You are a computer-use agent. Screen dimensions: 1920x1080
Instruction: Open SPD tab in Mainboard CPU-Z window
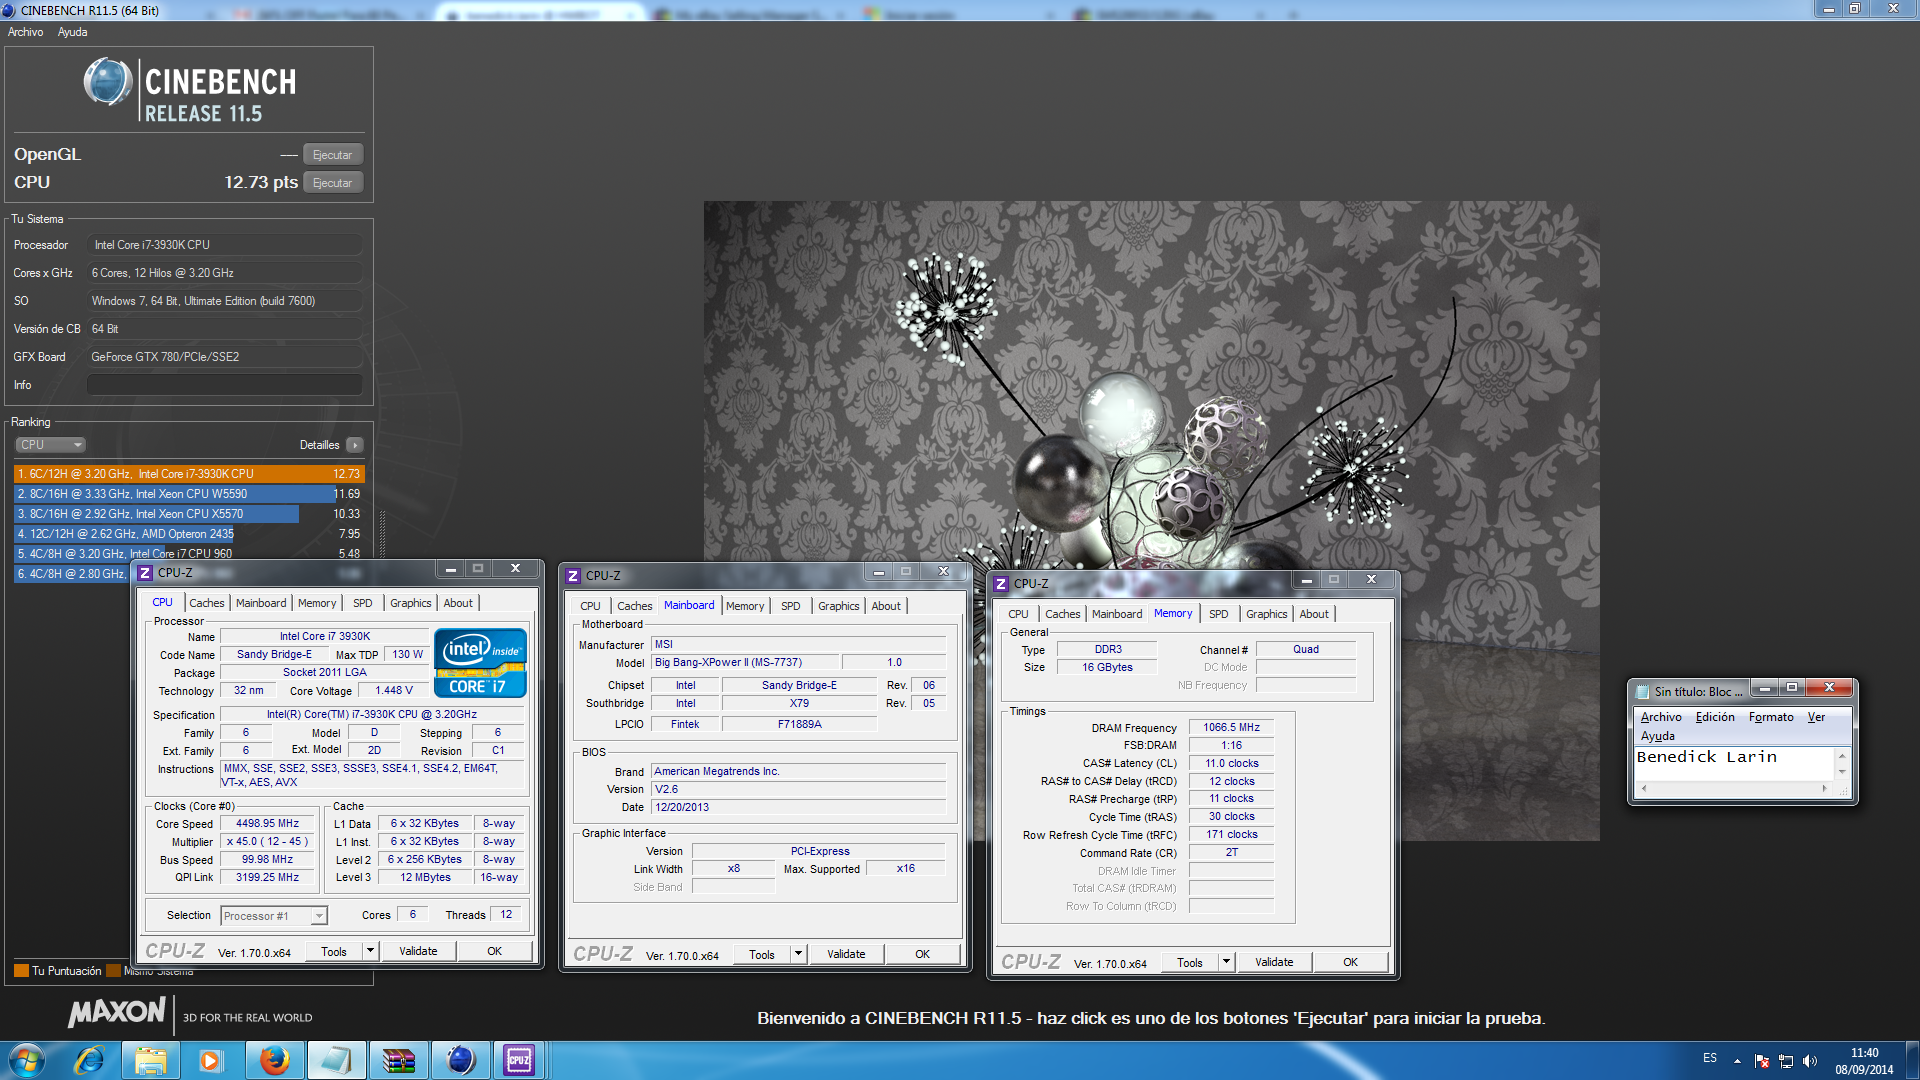(791, 606)
